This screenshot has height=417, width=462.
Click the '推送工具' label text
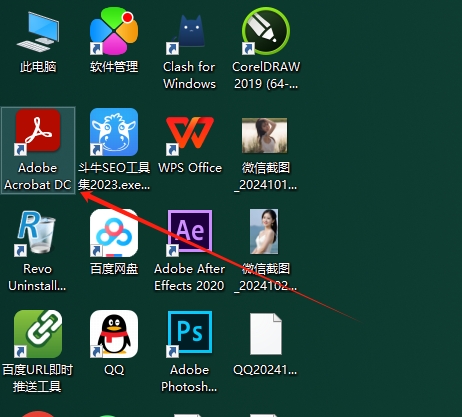point(37,387)
